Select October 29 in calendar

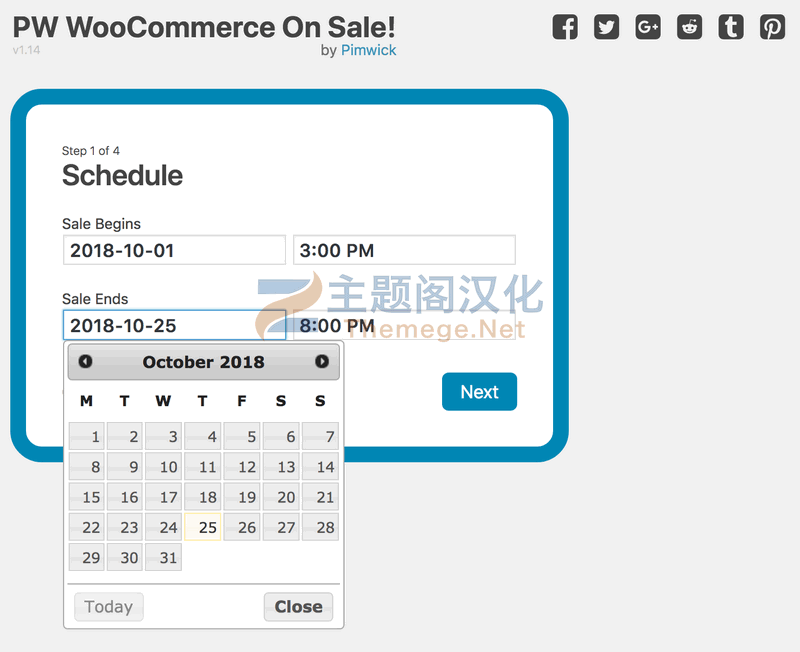(x=87, y=557)
